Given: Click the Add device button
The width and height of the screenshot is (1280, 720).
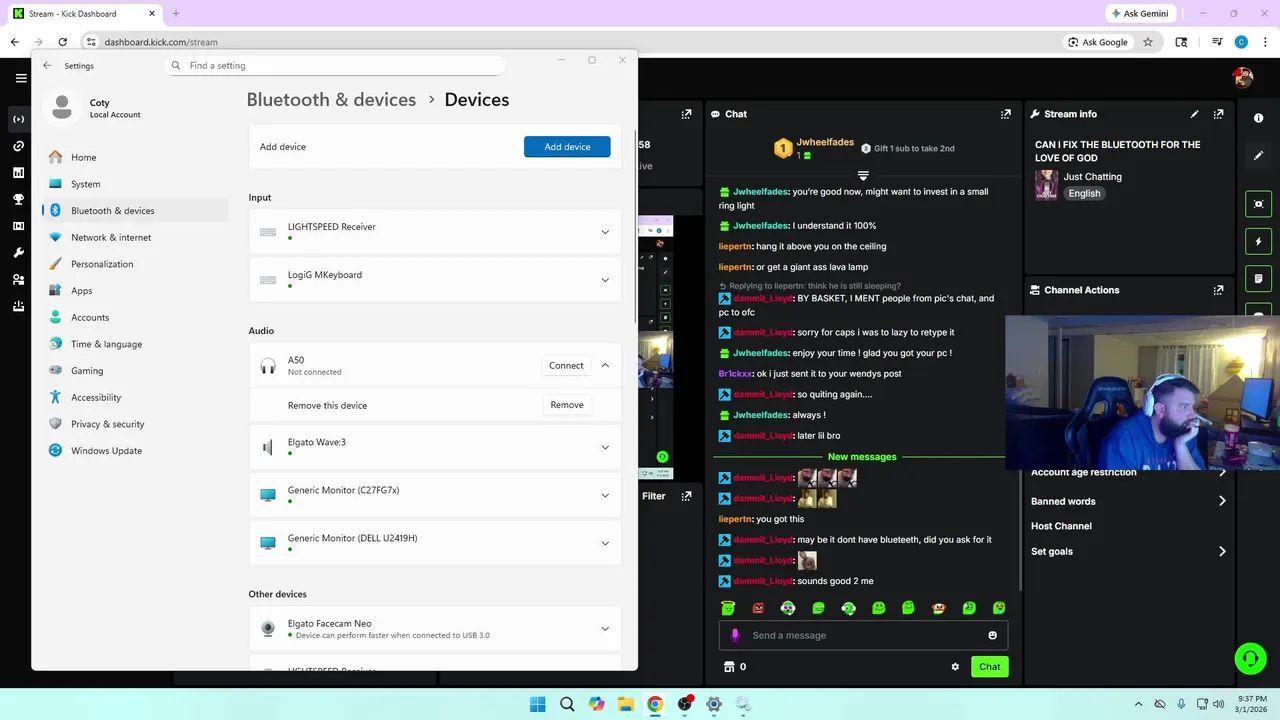Looking at the screenshot, I should (567, 147).
